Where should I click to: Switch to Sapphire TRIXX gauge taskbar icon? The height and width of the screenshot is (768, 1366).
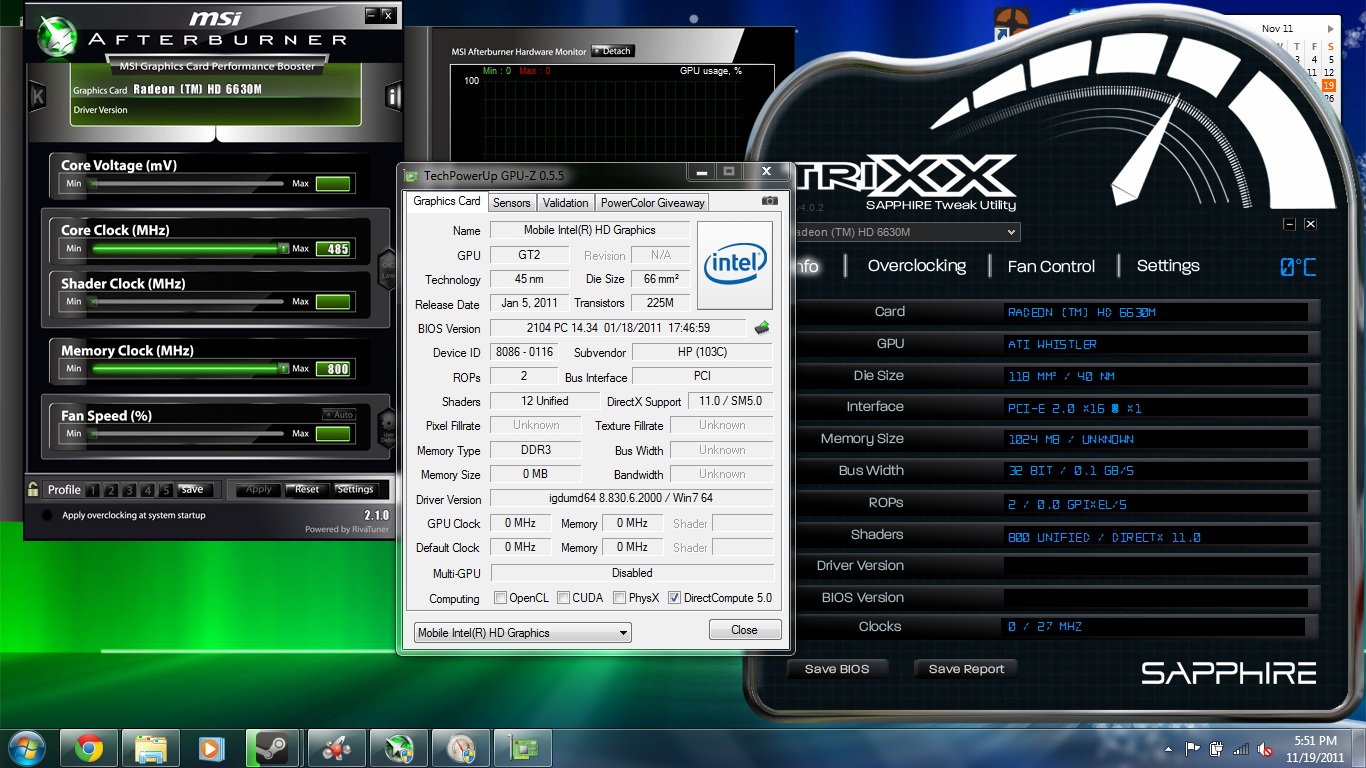click(460, 747)
